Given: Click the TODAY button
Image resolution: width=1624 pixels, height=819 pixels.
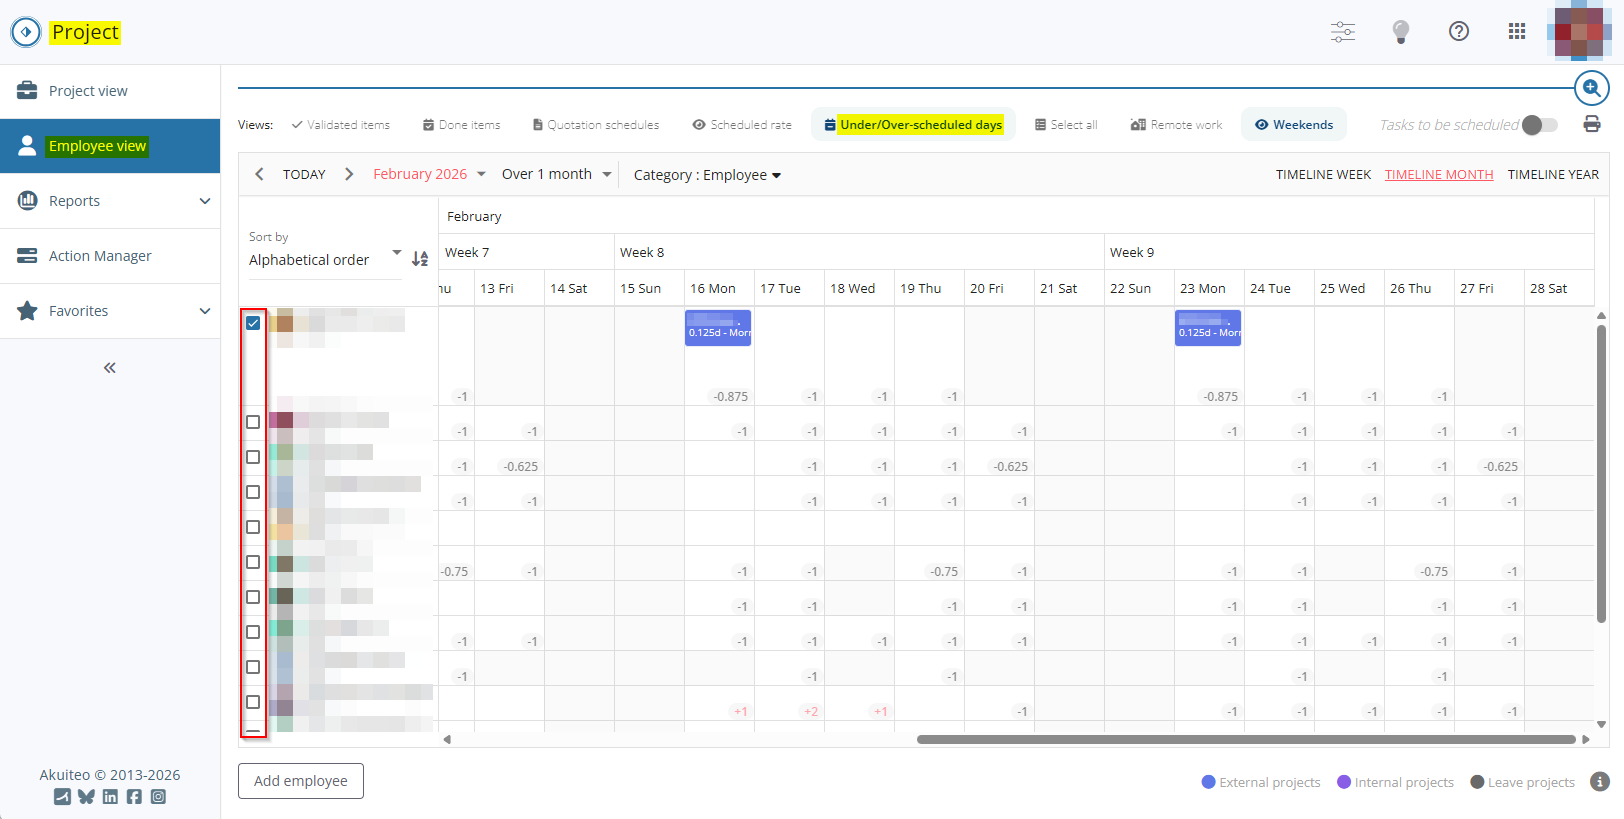Looking at the screenshot, I should 304,174.
